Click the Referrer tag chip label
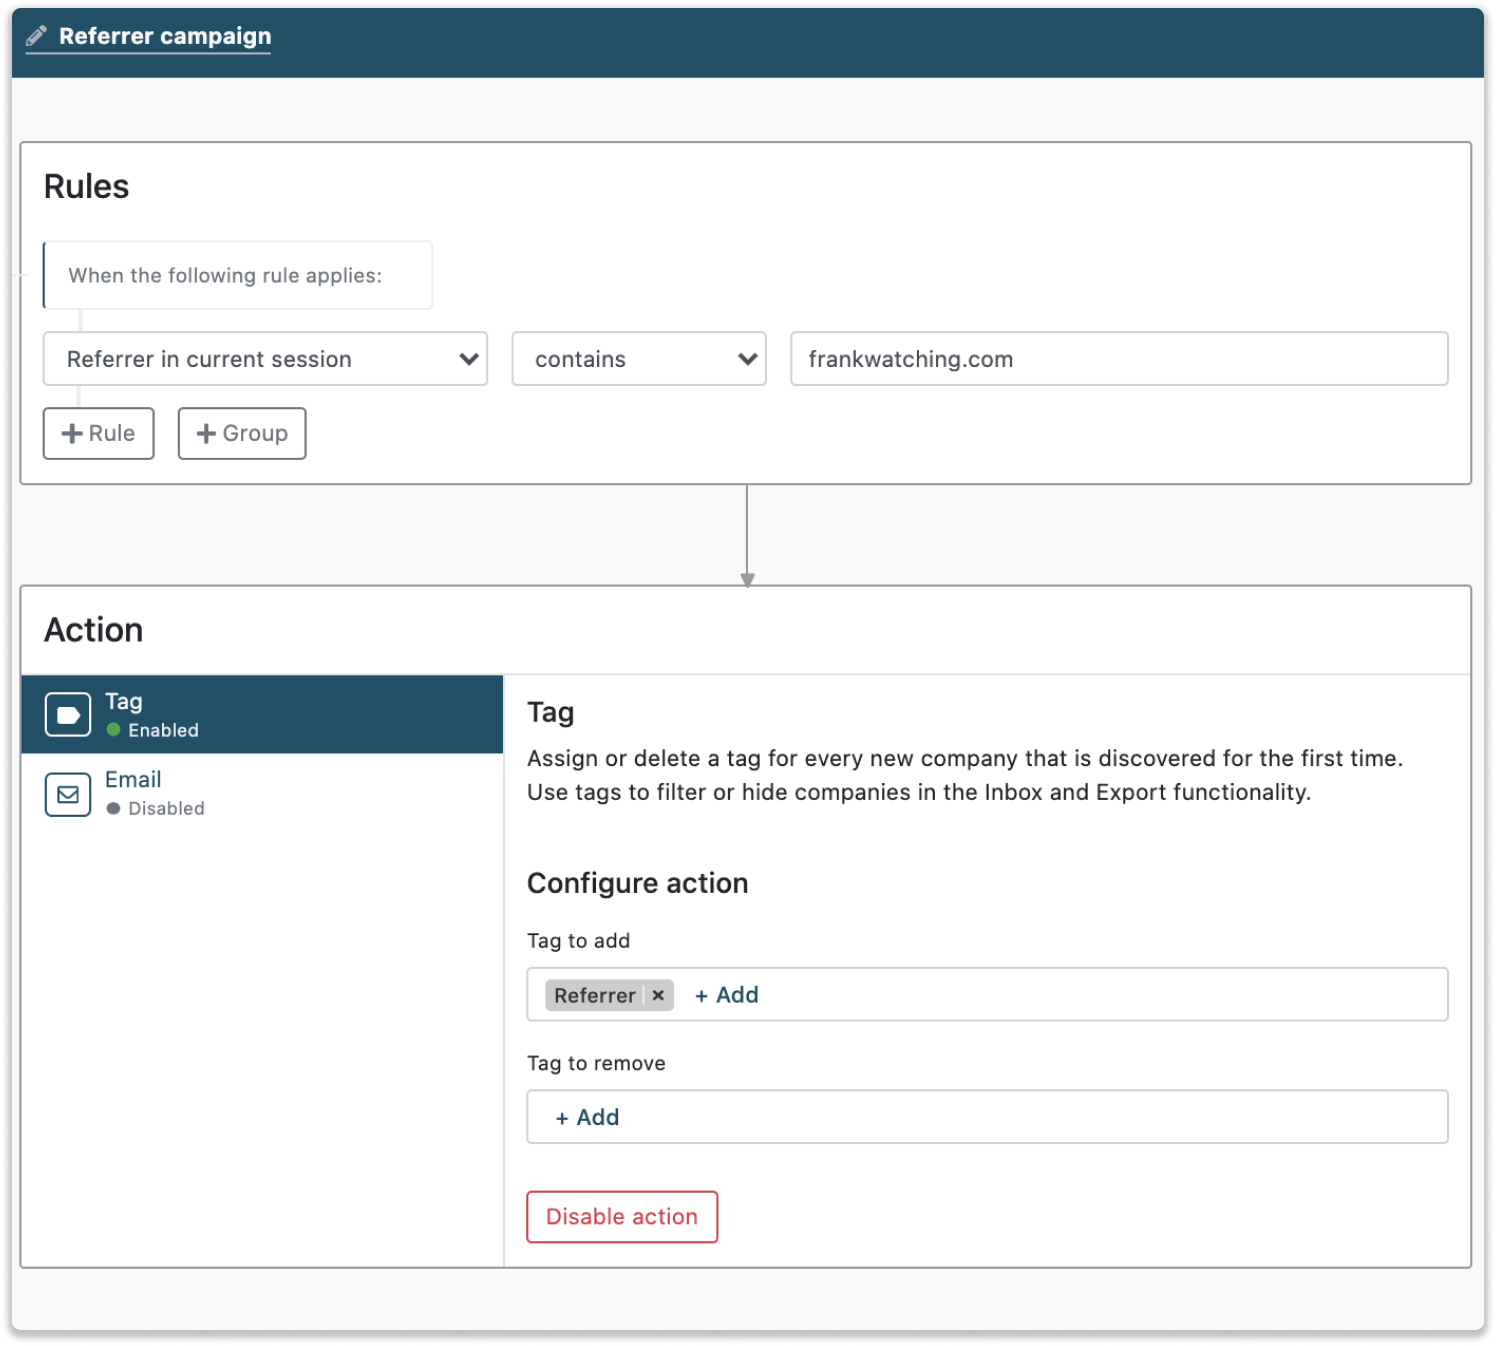Screen dimensions: 1496x1346 [595, 995]
